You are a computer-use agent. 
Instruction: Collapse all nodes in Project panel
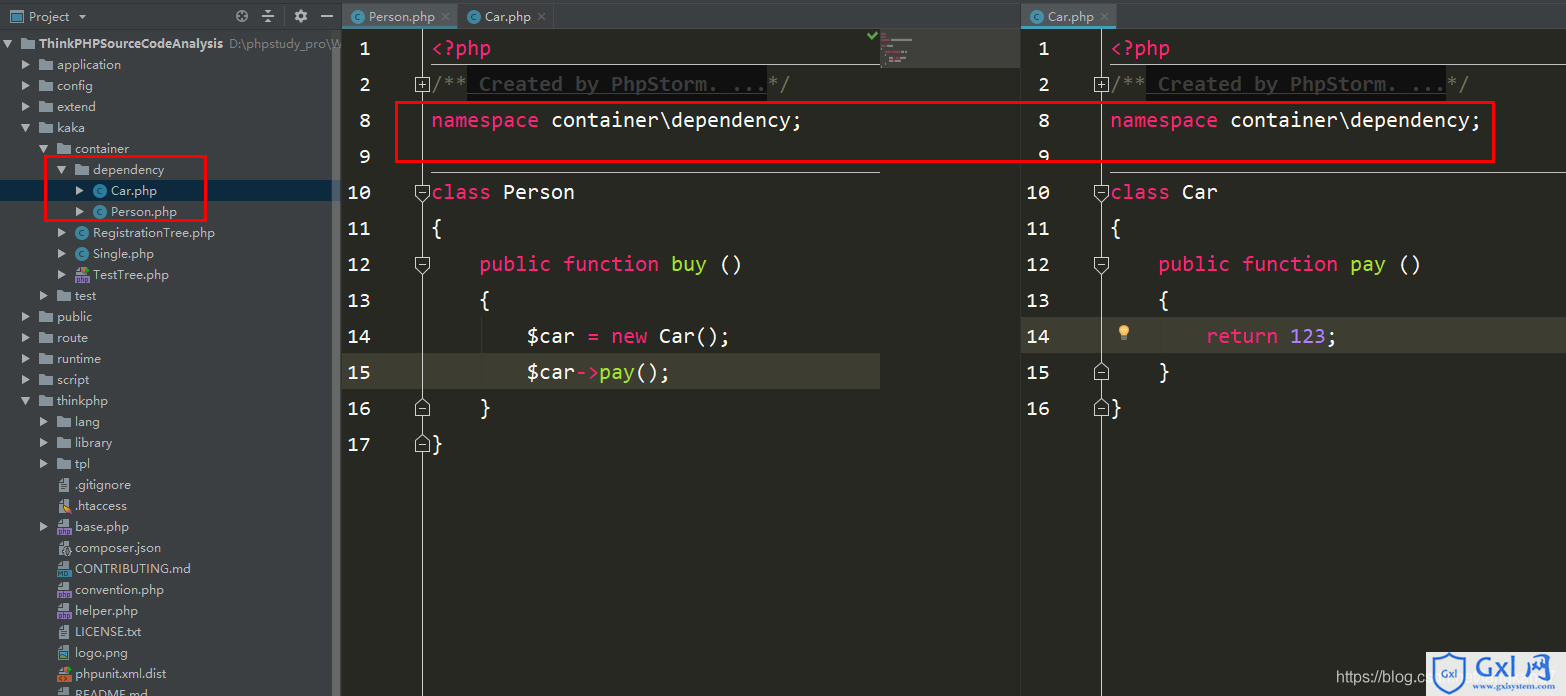pyautogui.click(x=268, y=16)
